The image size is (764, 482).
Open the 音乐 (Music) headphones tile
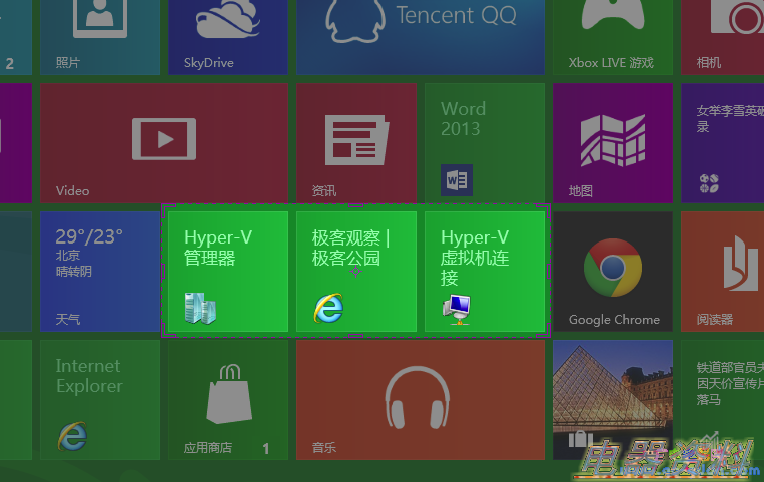tap(420, 399)
